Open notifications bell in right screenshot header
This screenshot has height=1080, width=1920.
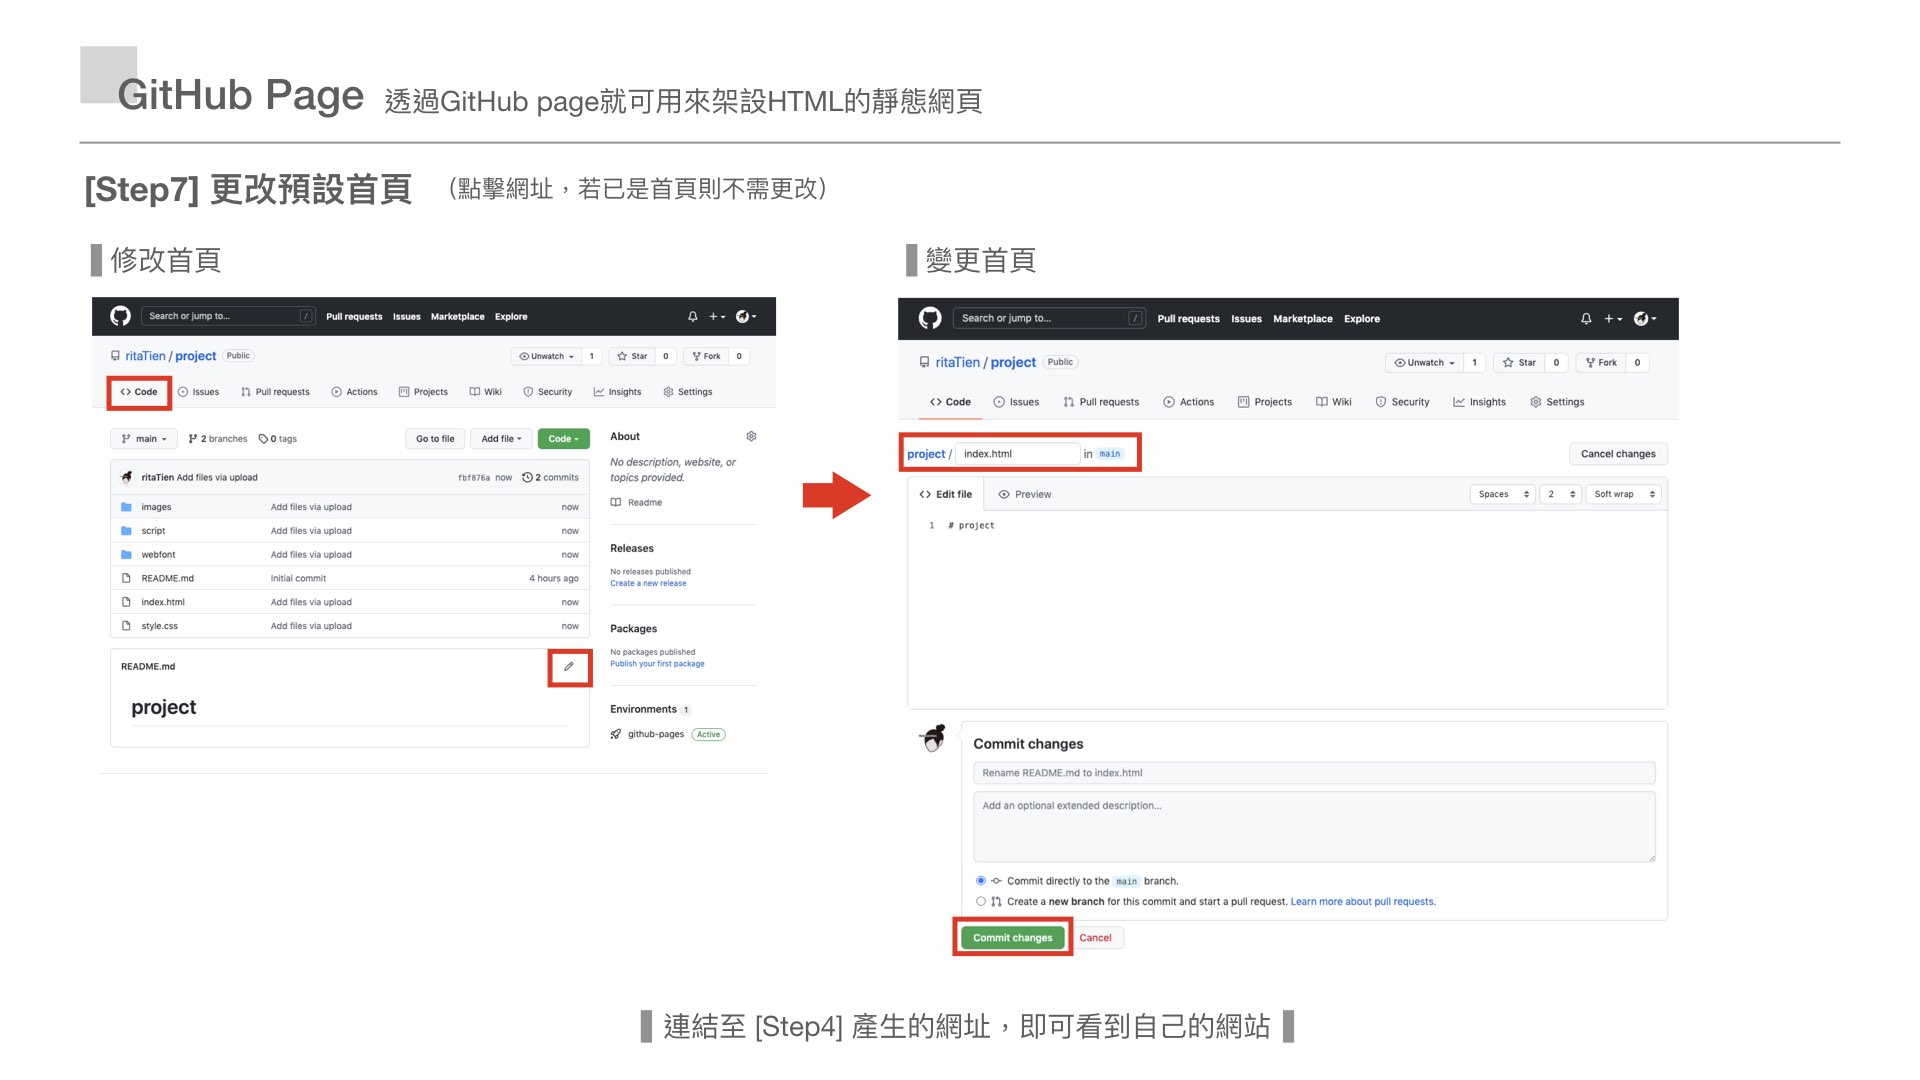pyautogui.click(x=1586, y=319)
